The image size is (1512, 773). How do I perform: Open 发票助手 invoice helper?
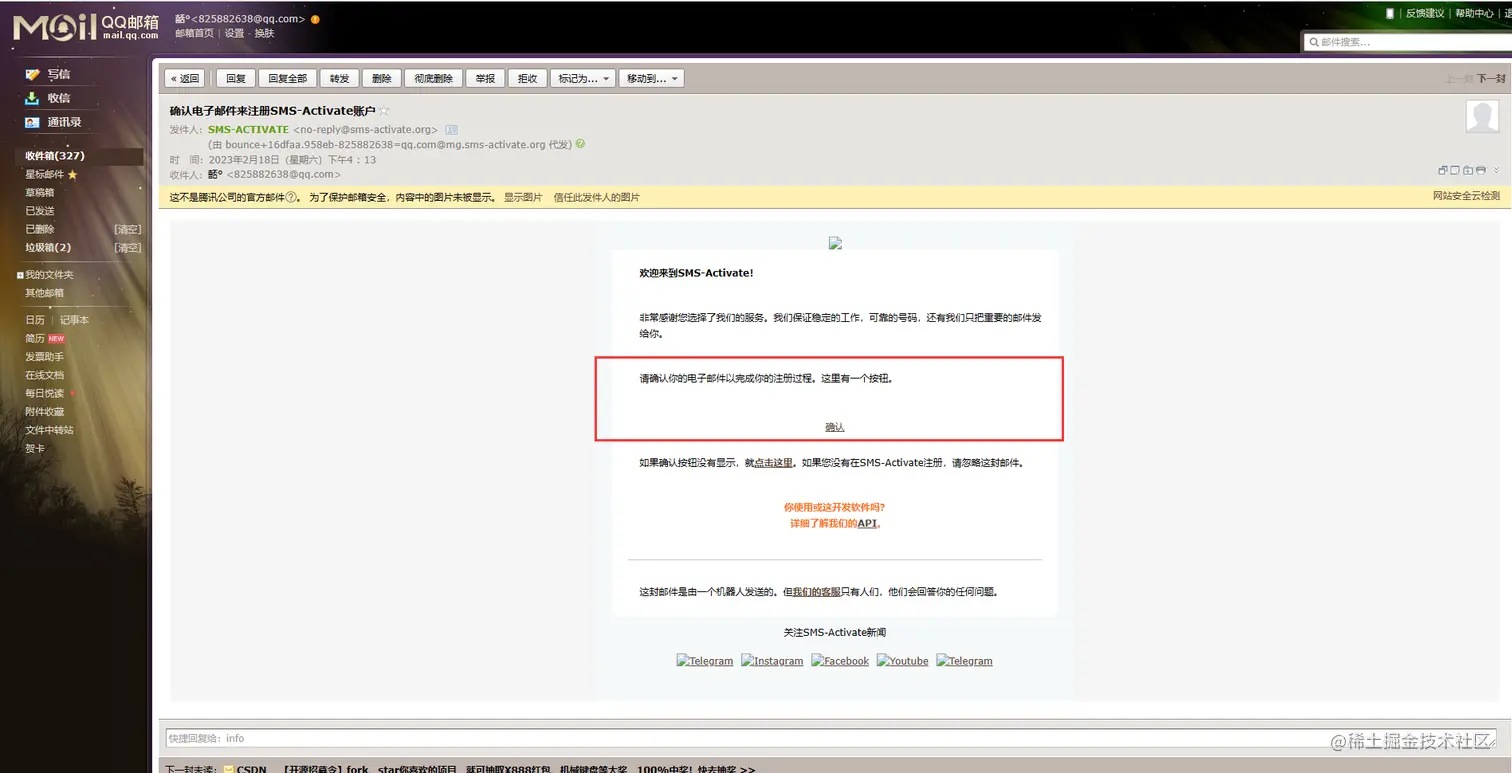coord(44,357)
